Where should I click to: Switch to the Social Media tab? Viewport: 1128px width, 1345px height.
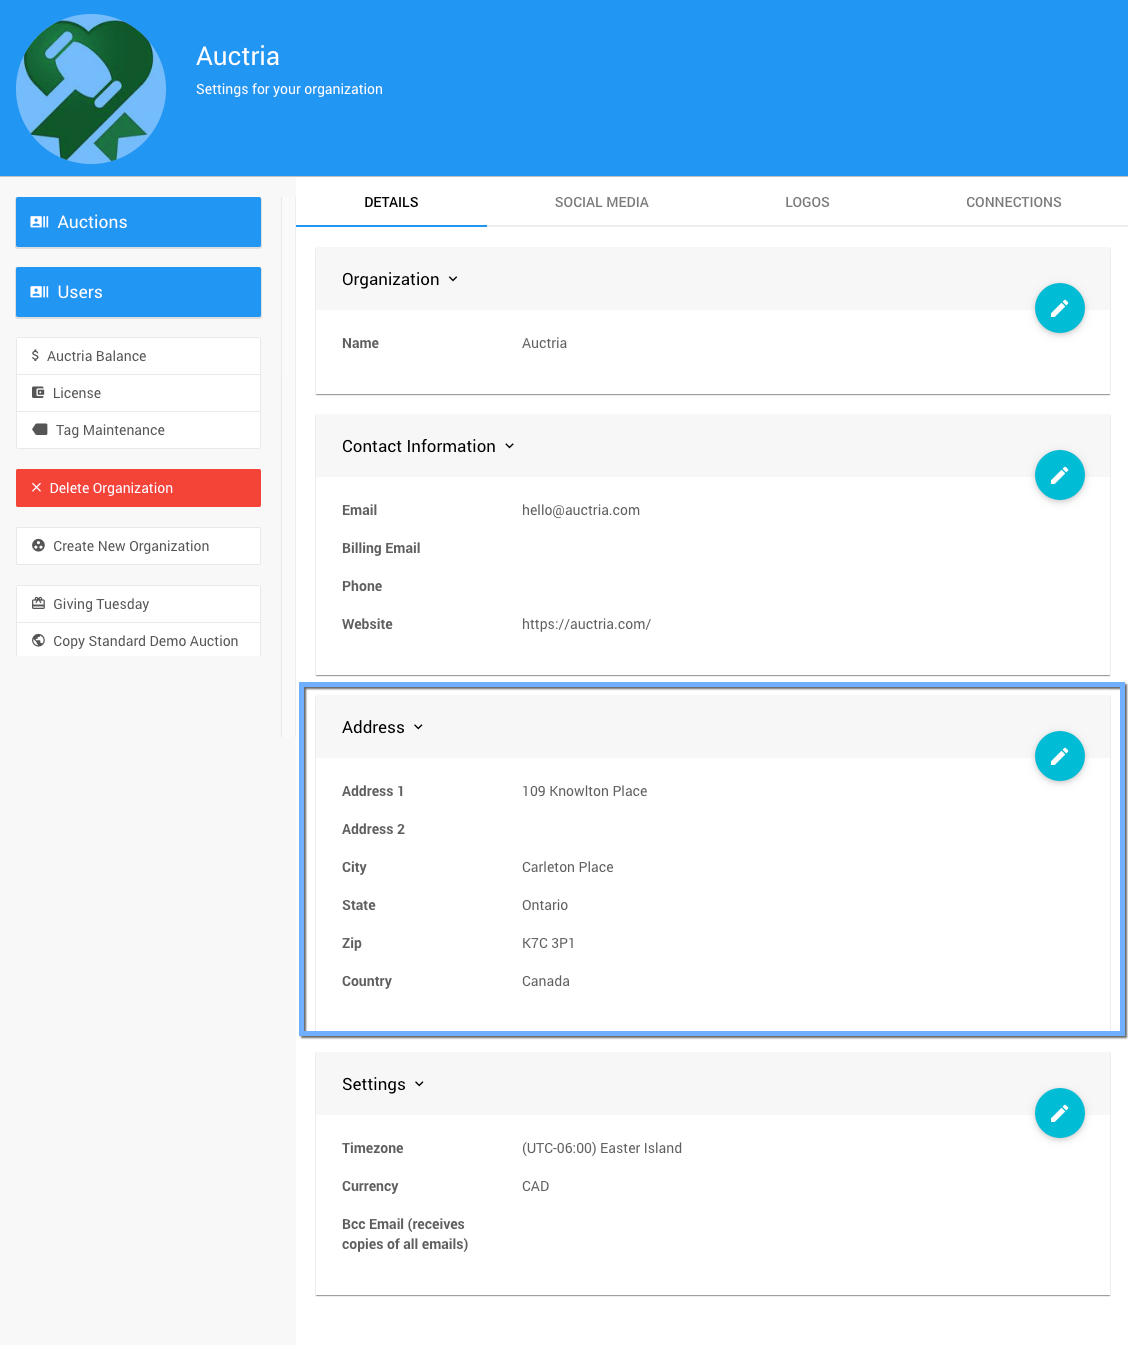pyautogui.click(x=601, y=202)
